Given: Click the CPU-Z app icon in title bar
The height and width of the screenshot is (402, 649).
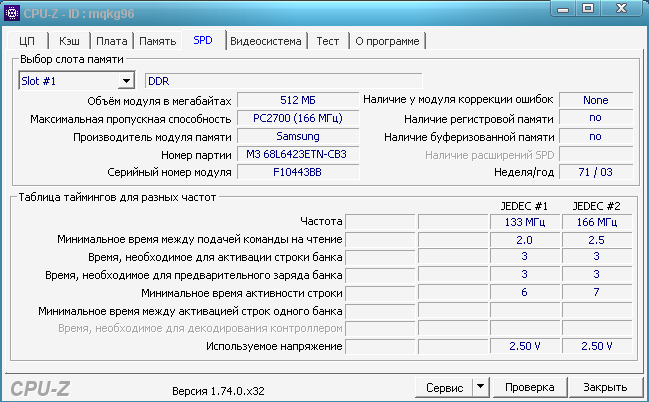Looking at the screenshot, I should pos(12,11).
